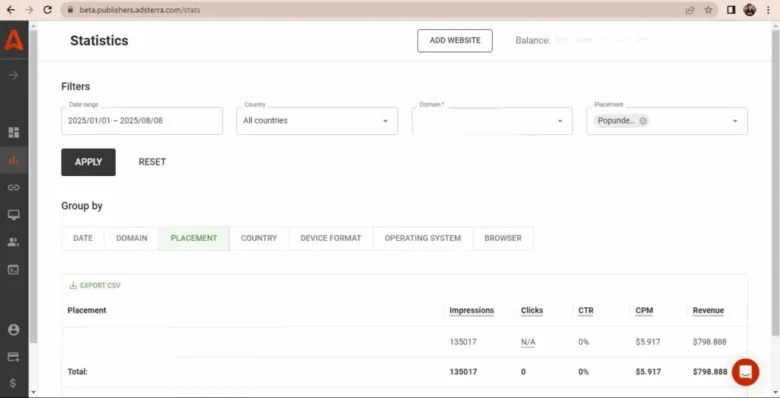Expand the Placement dropdown arrow

[735, 121]
